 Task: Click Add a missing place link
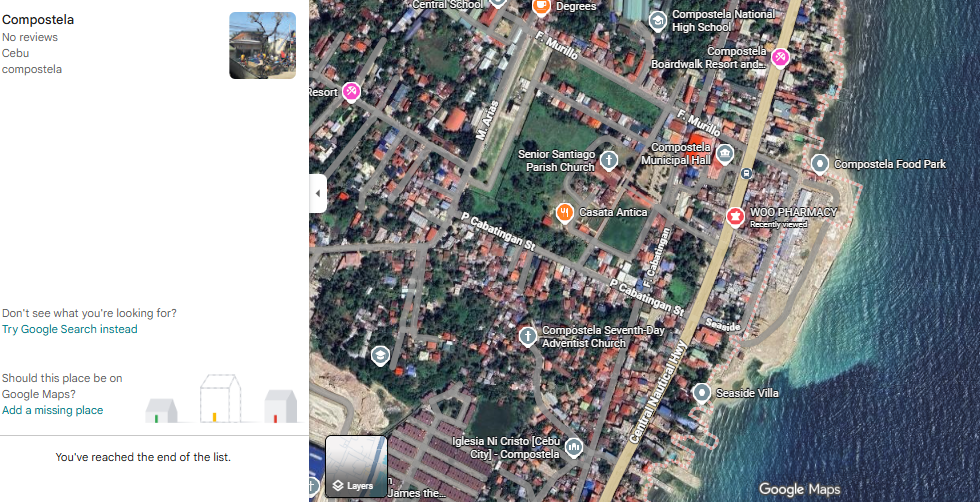click(x=52, y=410)
